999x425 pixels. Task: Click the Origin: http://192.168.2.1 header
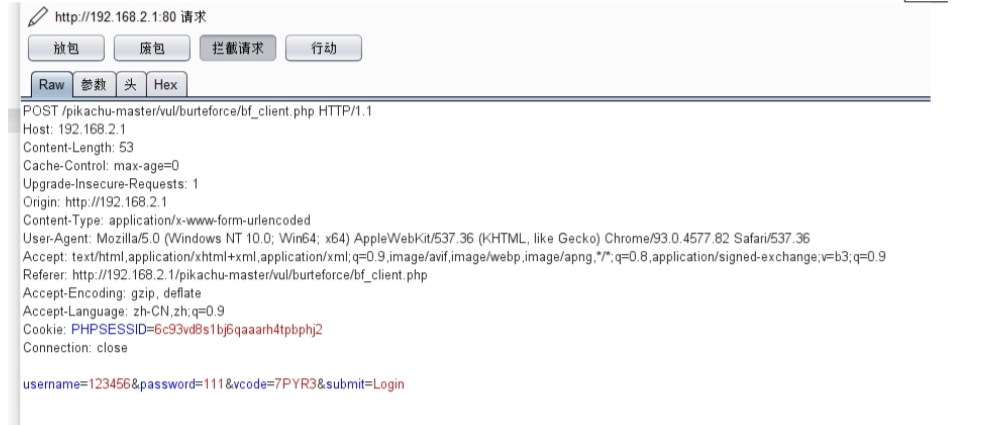pos(95,202)
